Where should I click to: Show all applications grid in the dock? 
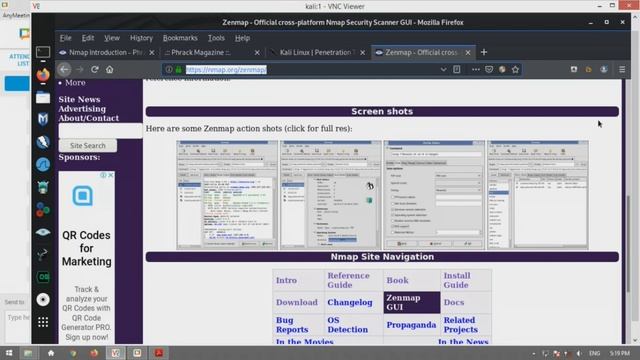43,322
